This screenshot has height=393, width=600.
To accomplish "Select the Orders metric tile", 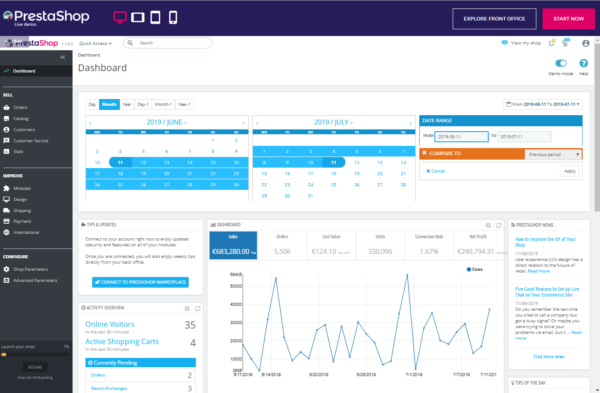I will (x=282, y=245).
